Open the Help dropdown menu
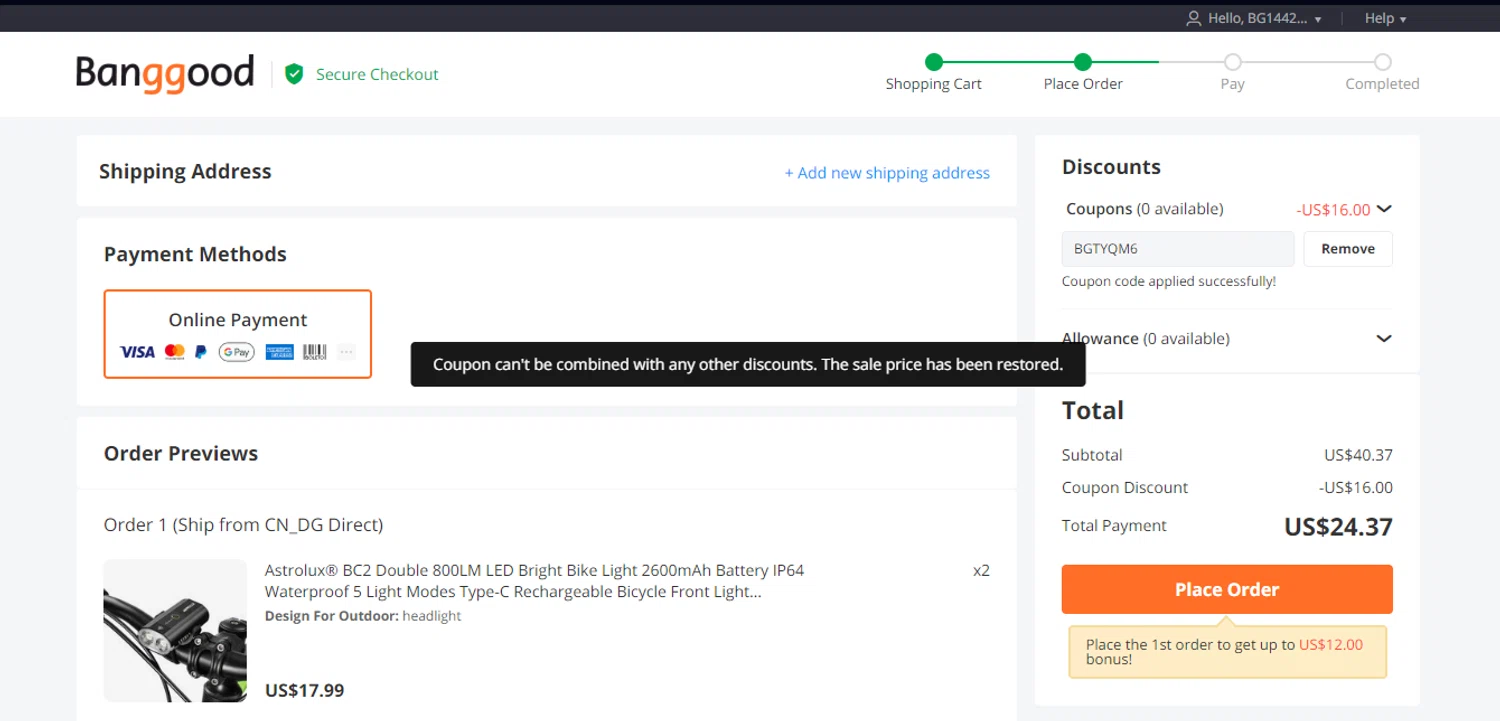 click(1385, 18)
